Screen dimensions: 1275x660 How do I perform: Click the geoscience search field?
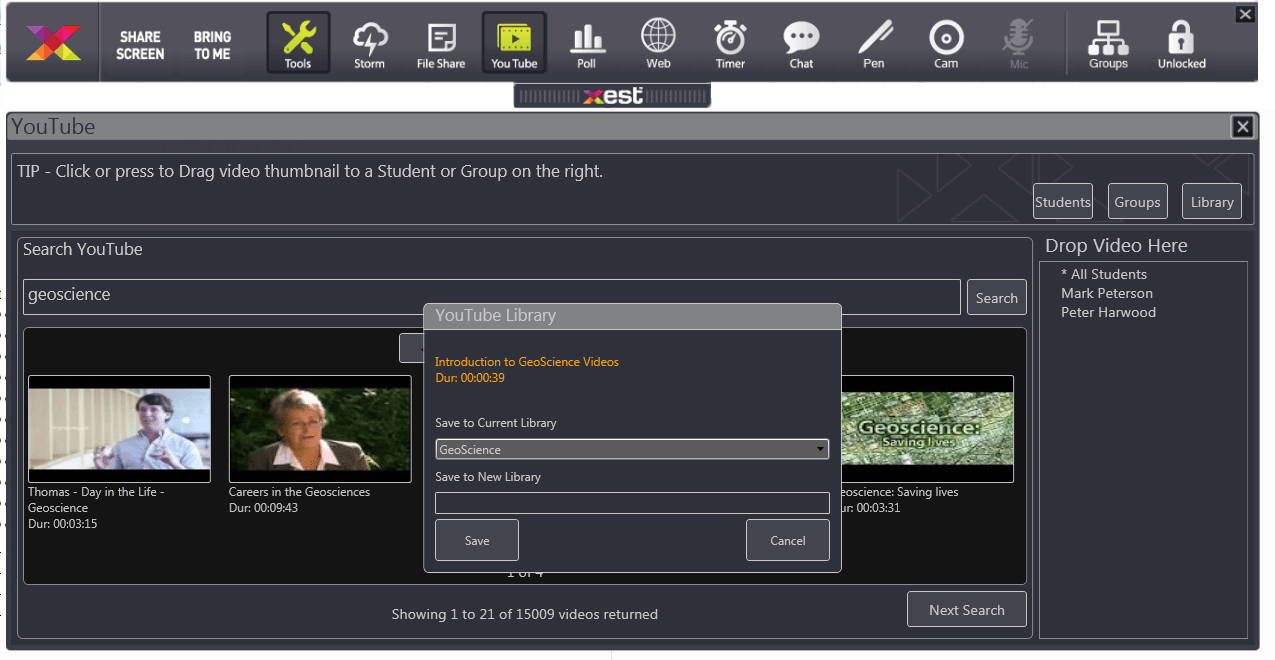coord(492,296)
